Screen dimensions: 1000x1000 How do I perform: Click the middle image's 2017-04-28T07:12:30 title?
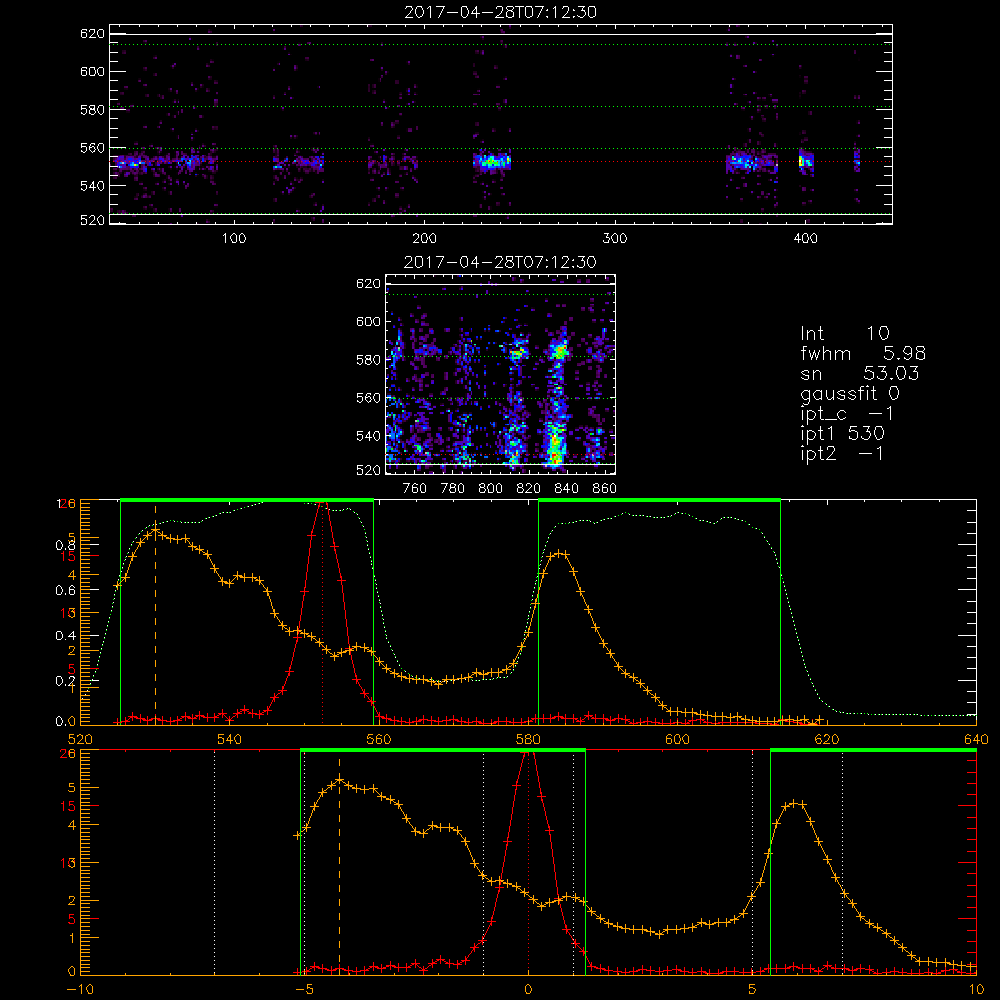(x=500, y=262)
